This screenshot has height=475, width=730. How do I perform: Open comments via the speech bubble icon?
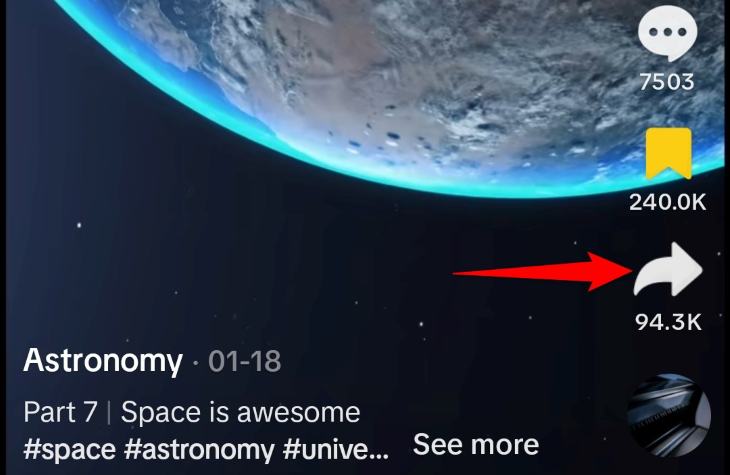tap(668, 34)
